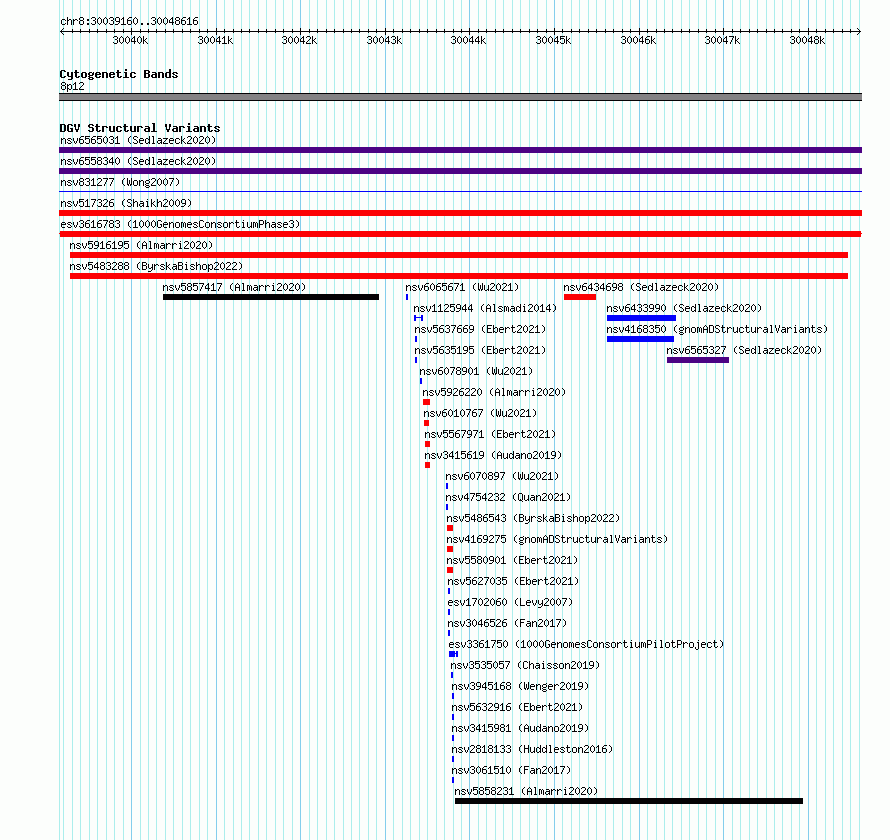Click nsv5857417 (Almarri2020) label
Viewport: 890px width, 840px height.
[234, 287]
